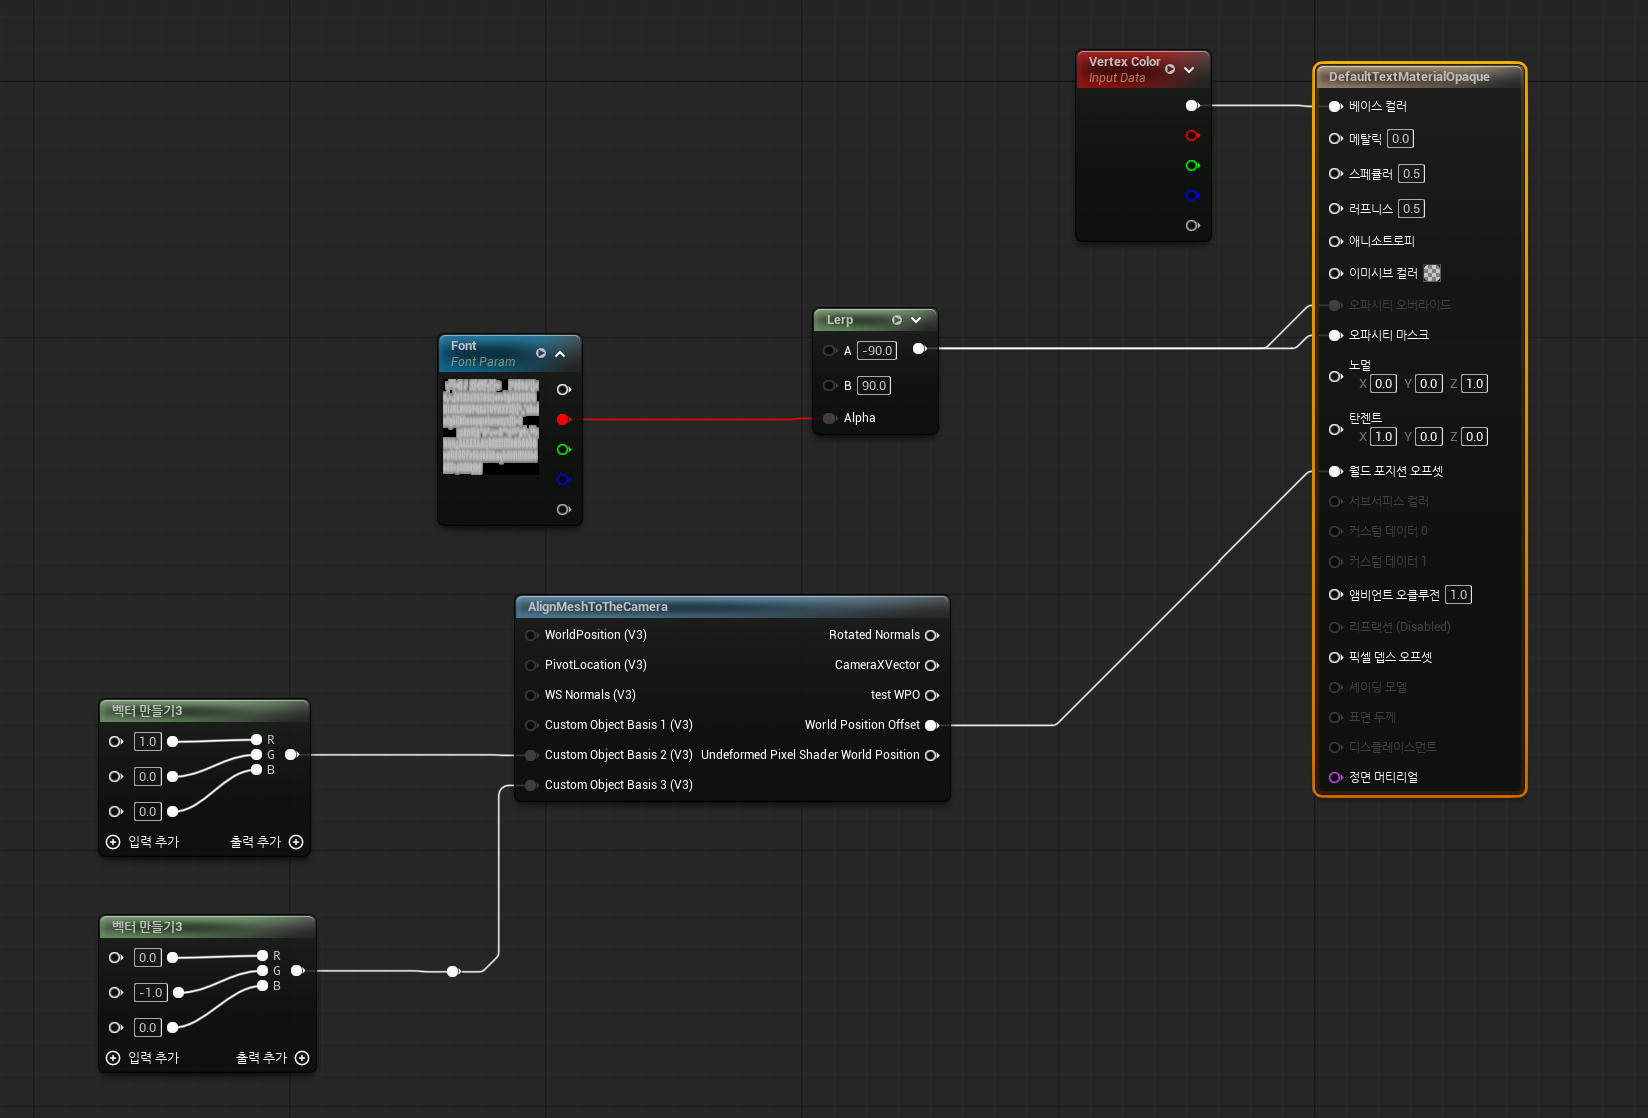This screenshot has width=1648, height=1118.
Task: Click the blue output pin of Vertex Color
Action: [x=1192, y=196]
